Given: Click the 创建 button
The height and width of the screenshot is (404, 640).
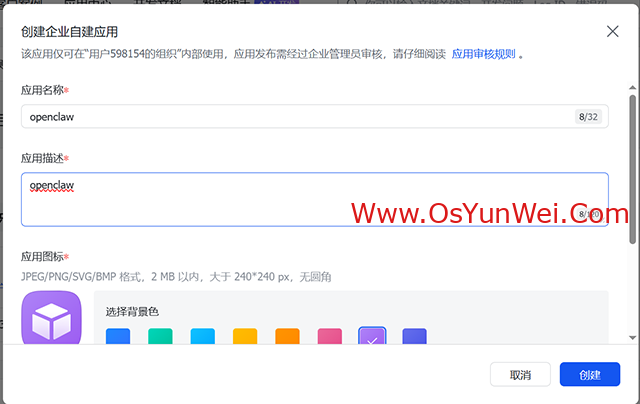Looking at the screenshot, I should (x=589, y=375).
